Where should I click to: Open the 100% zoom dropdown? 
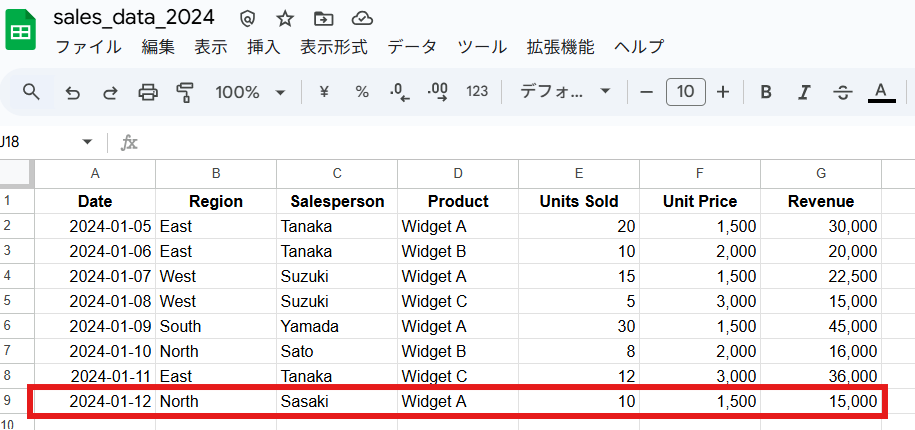(x=250, y=92)
